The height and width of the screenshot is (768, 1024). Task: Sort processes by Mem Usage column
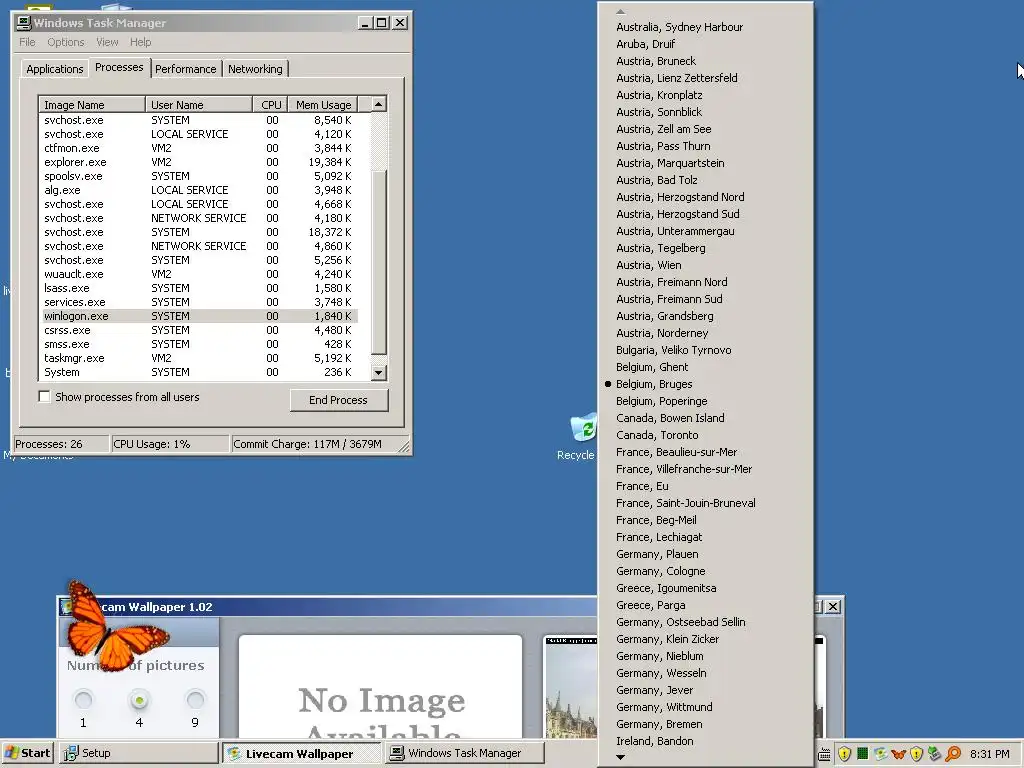pos(323,104)
